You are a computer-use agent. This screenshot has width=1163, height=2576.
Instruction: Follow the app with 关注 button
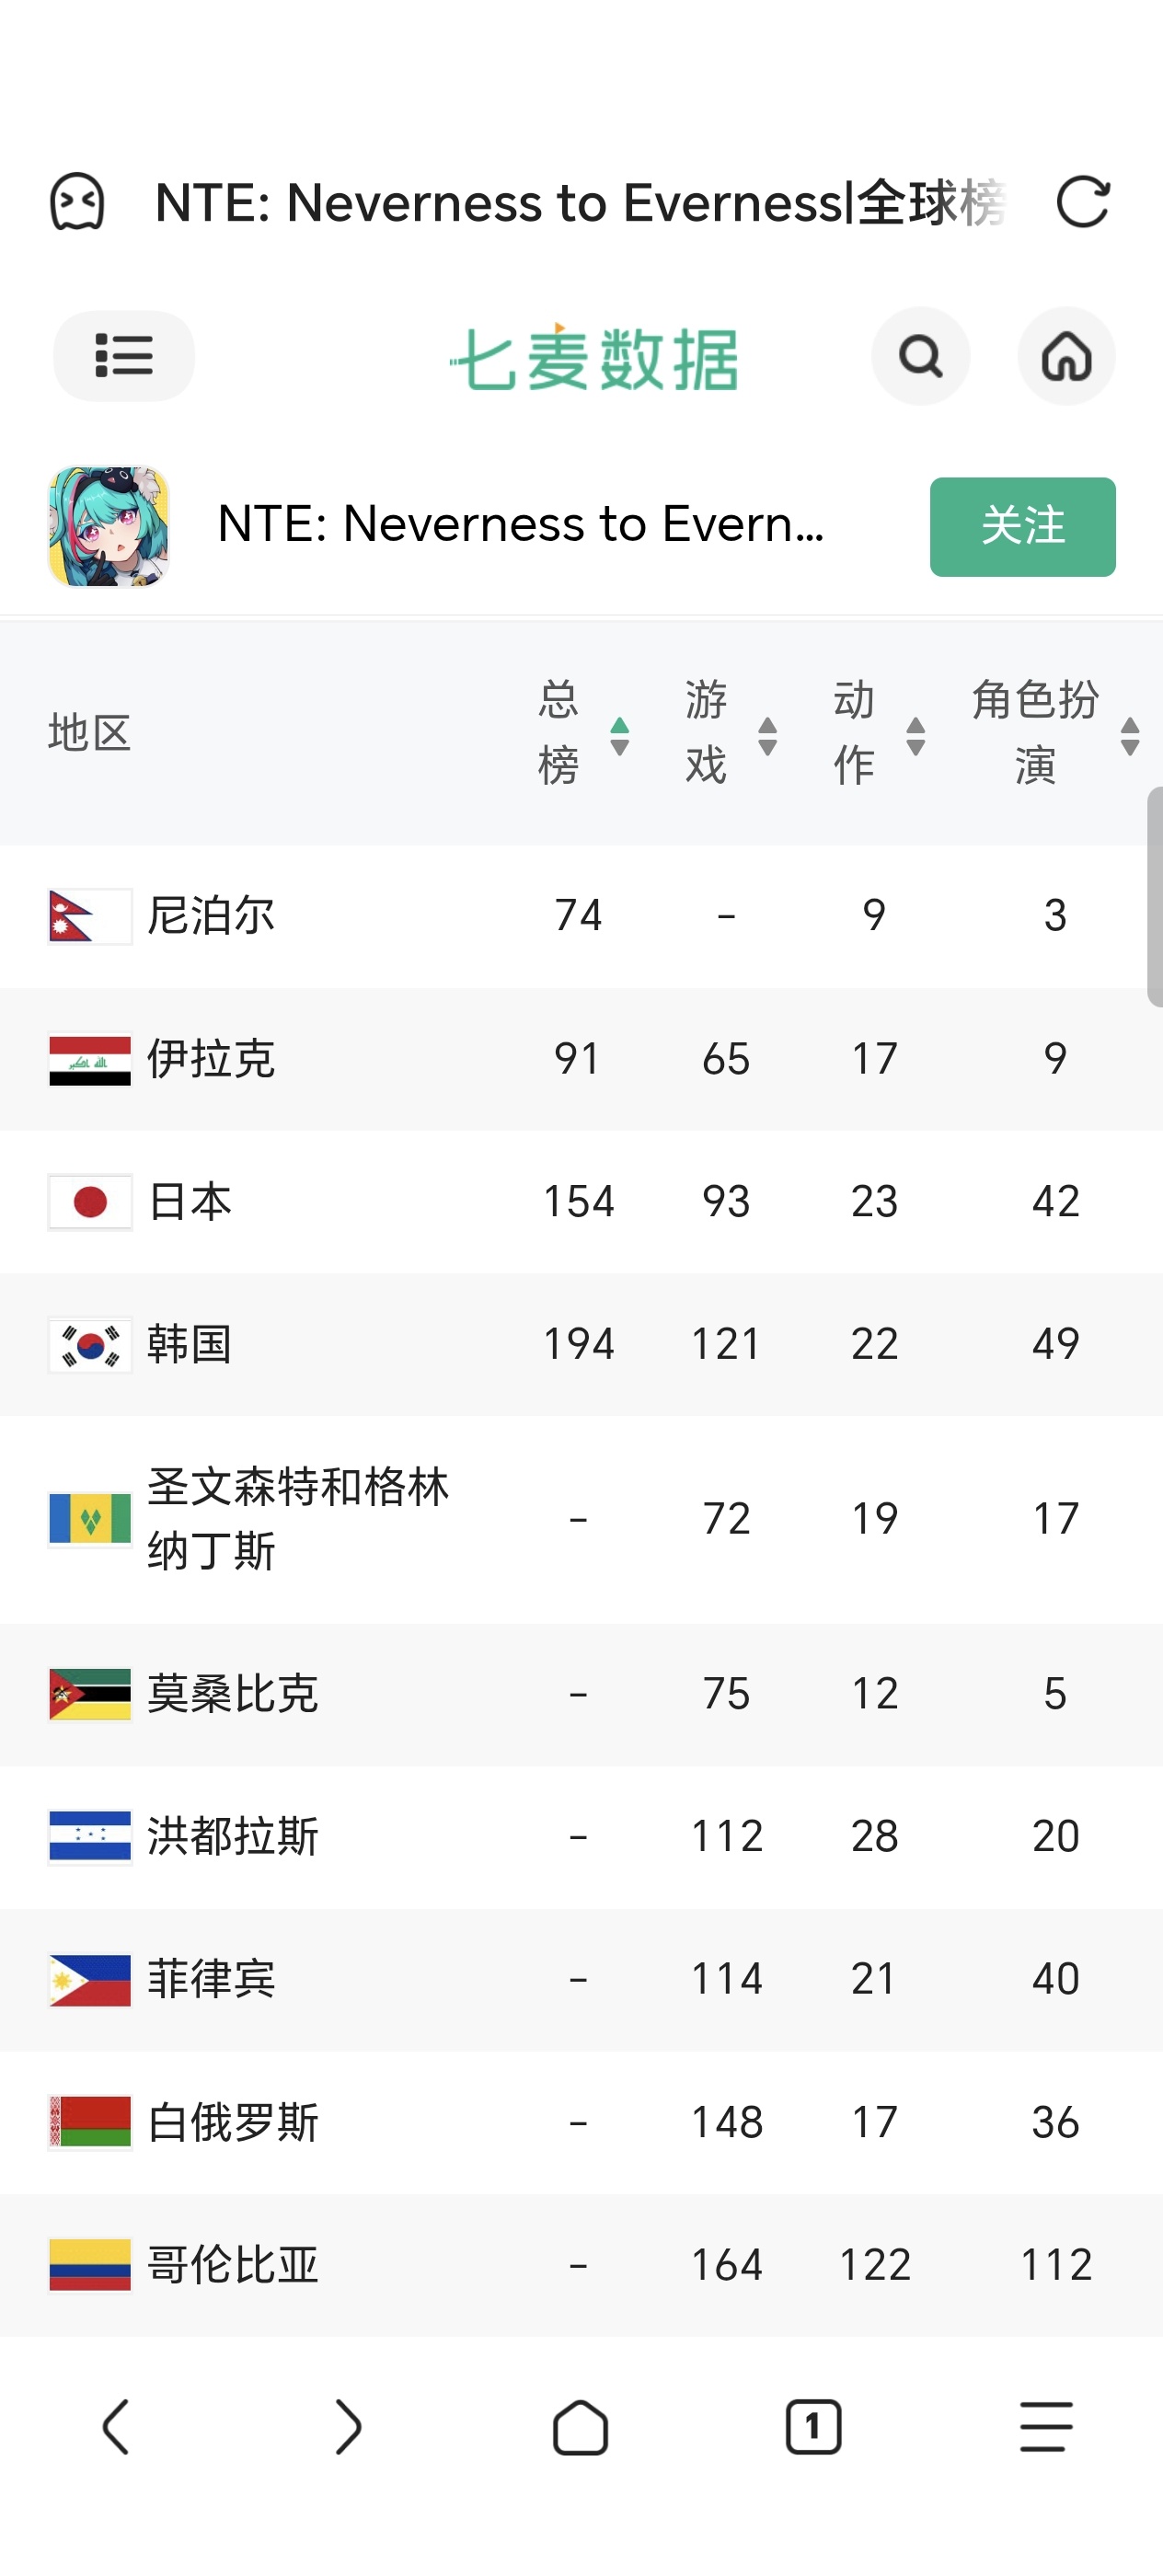tap(1022, 527)
